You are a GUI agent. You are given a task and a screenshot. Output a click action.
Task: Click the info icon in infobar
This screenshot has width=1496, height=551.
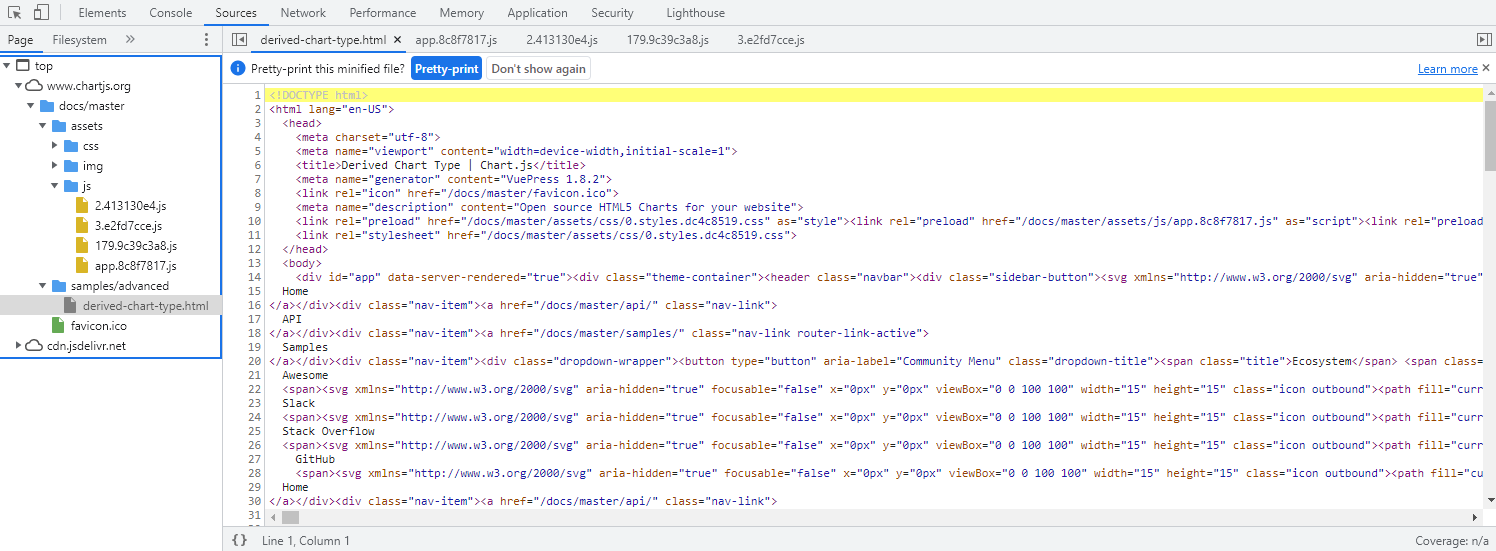(238, 68)
